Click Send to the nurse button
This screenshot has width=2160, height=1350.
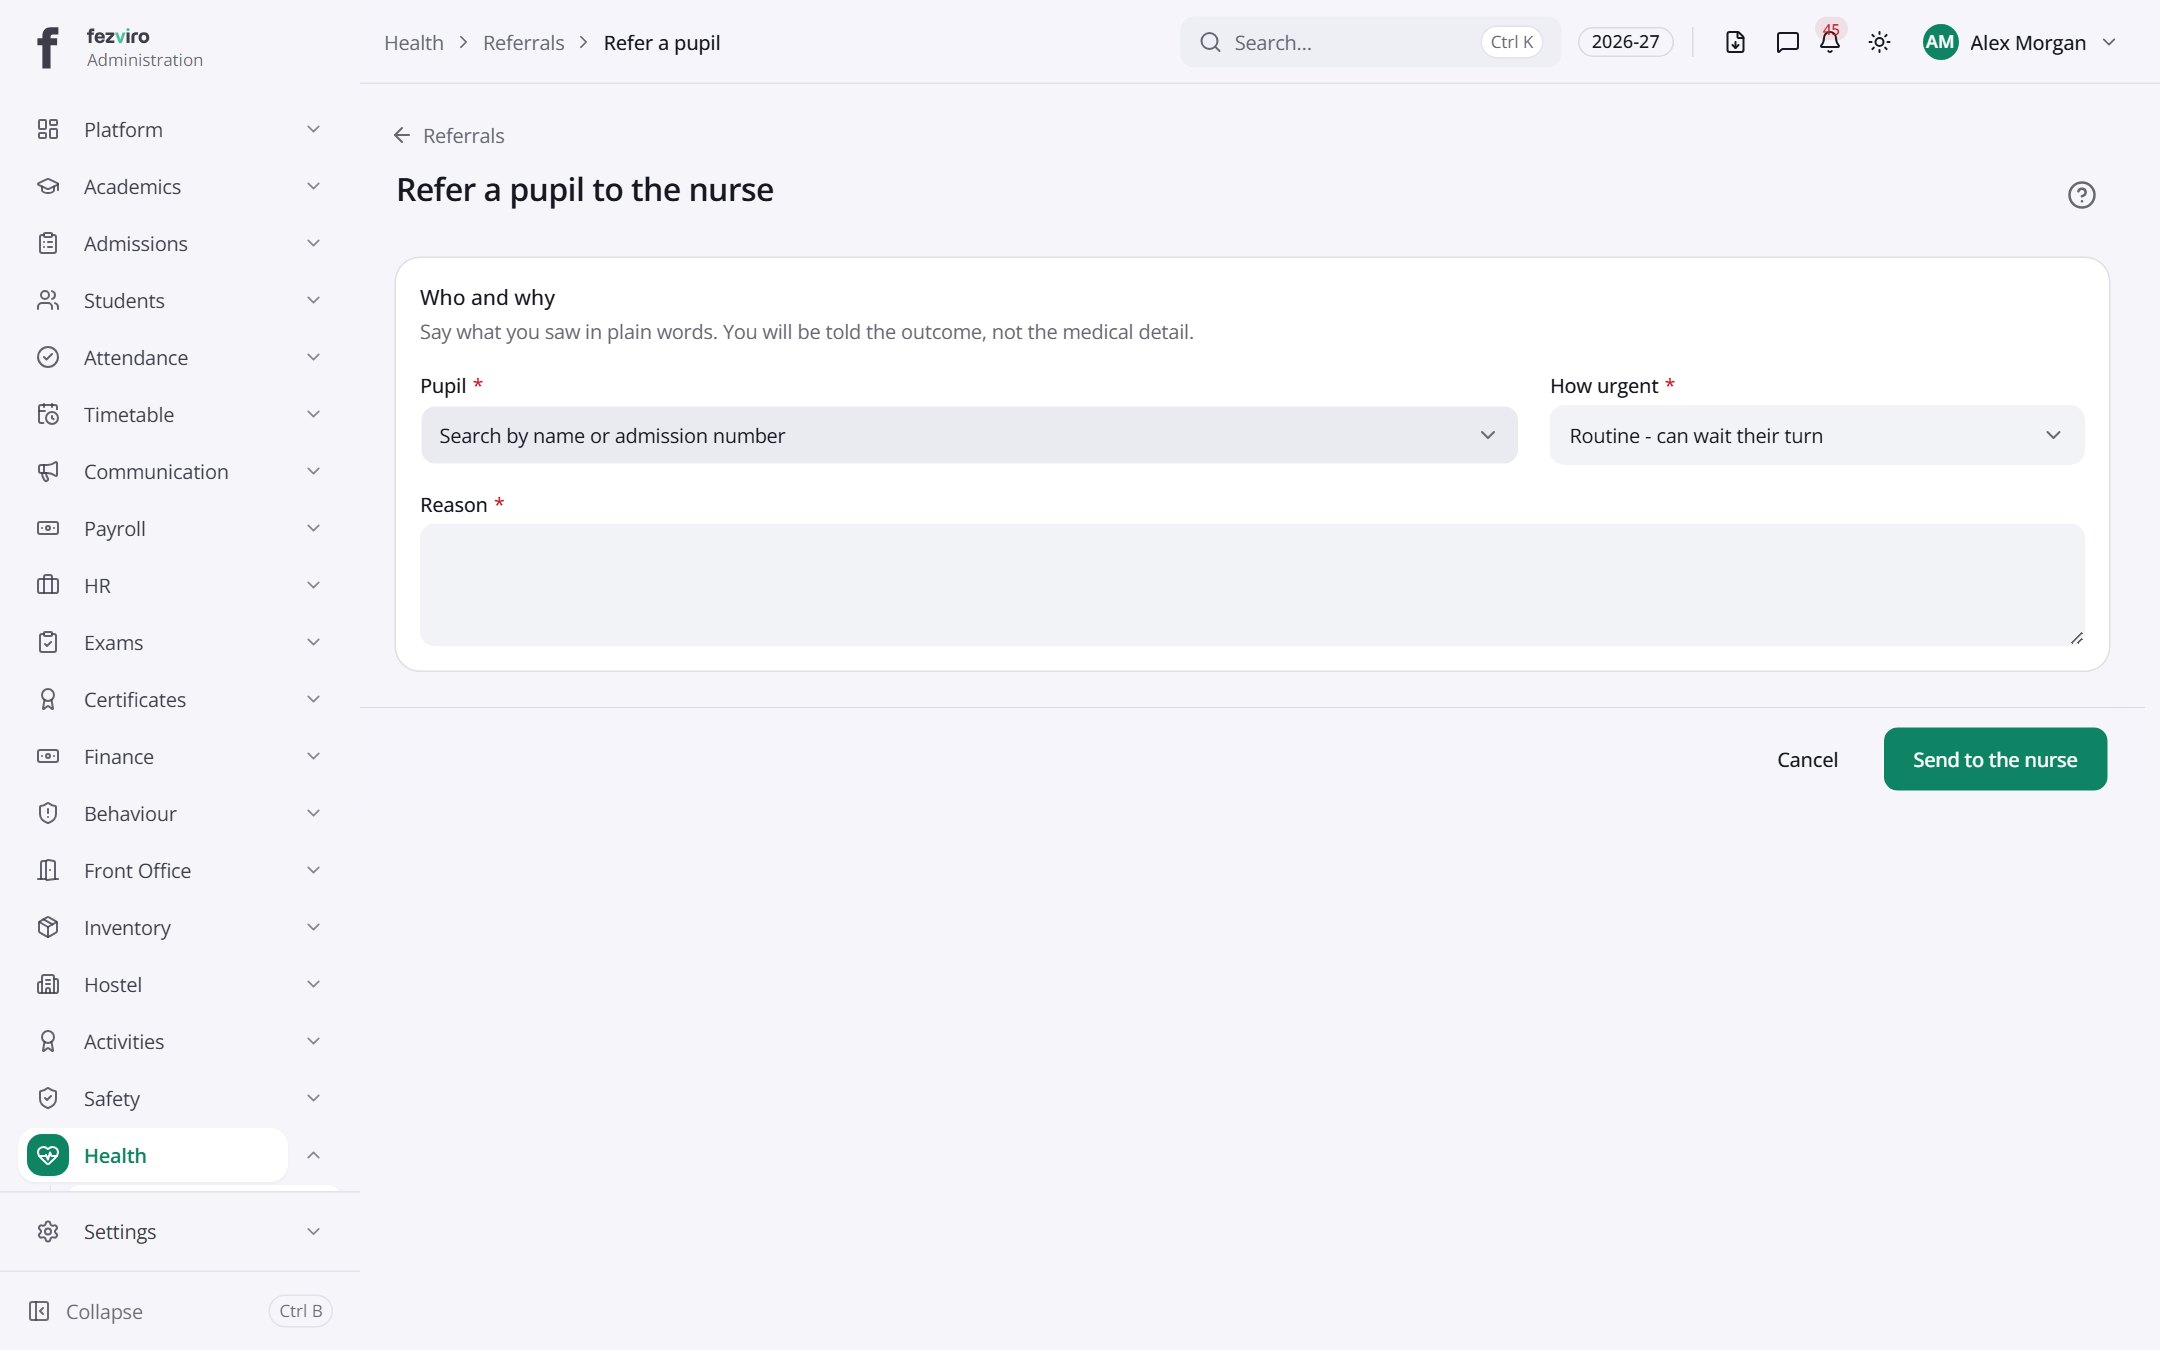pyautogui.click(x=1995, y=759)
